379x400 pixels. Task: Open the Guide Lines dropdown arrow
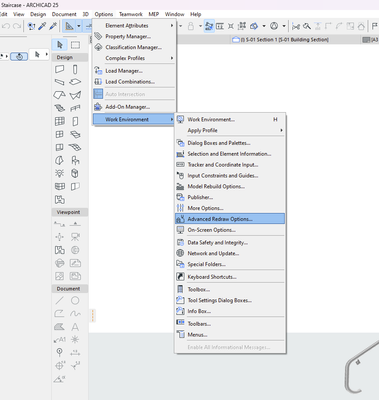pyautogui.click(x=79, y=26)
